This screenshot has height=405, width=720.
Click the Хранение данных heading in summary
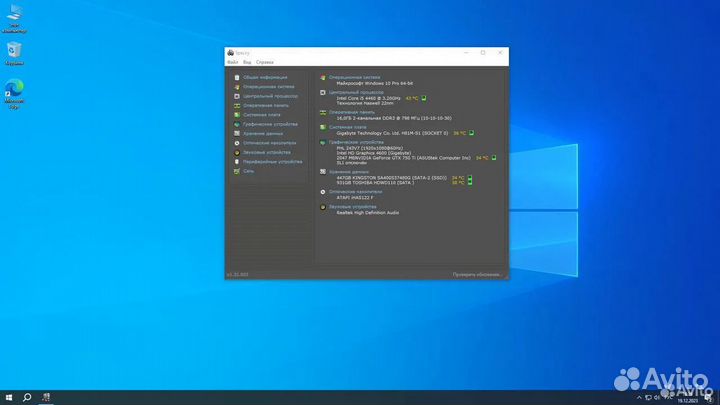[x=349, y=171]
